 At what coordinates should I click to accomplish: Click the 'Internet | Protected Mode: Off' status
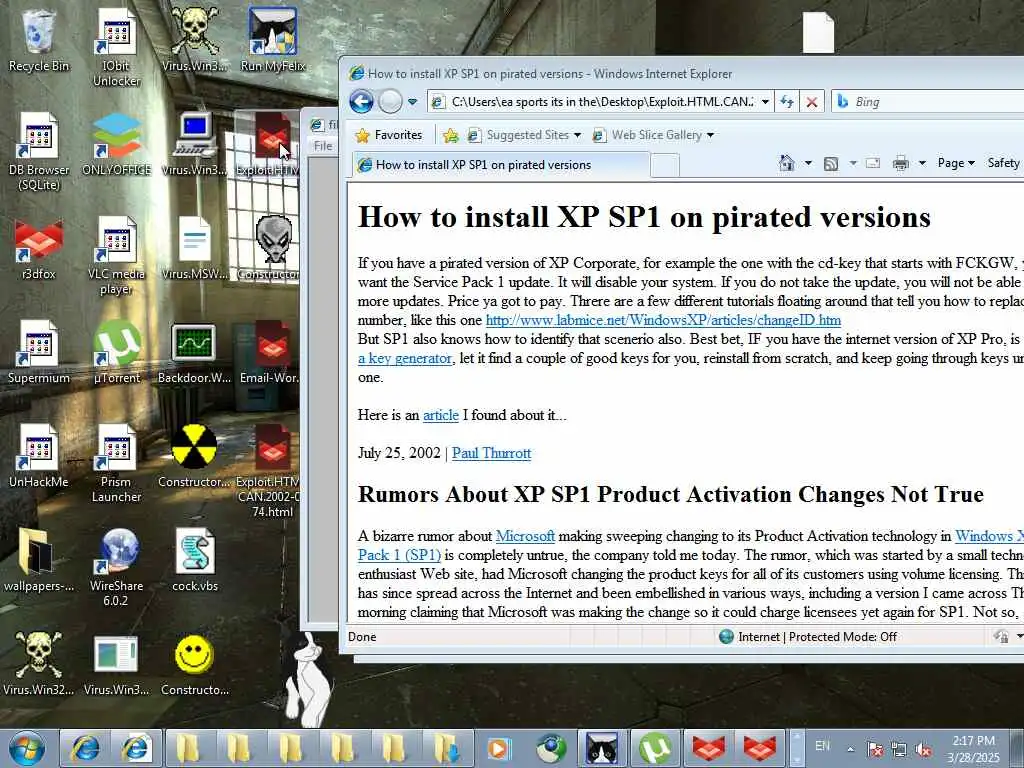click(807, 637)
